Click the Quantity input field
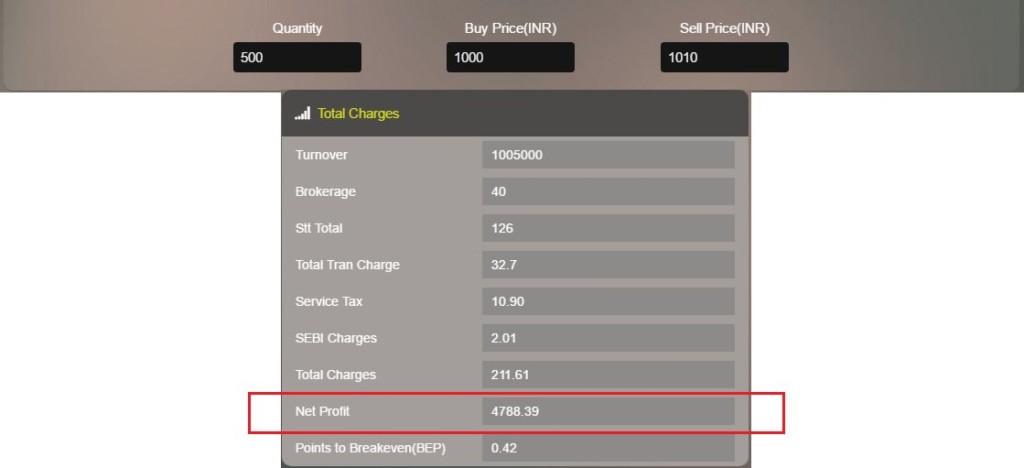The height and width of the screenshot is (468, 1024). coord(297,57)
